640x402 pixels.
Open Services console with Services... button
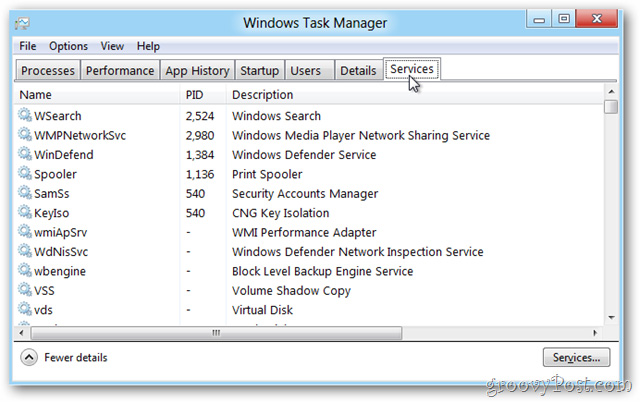coord(576,358)
